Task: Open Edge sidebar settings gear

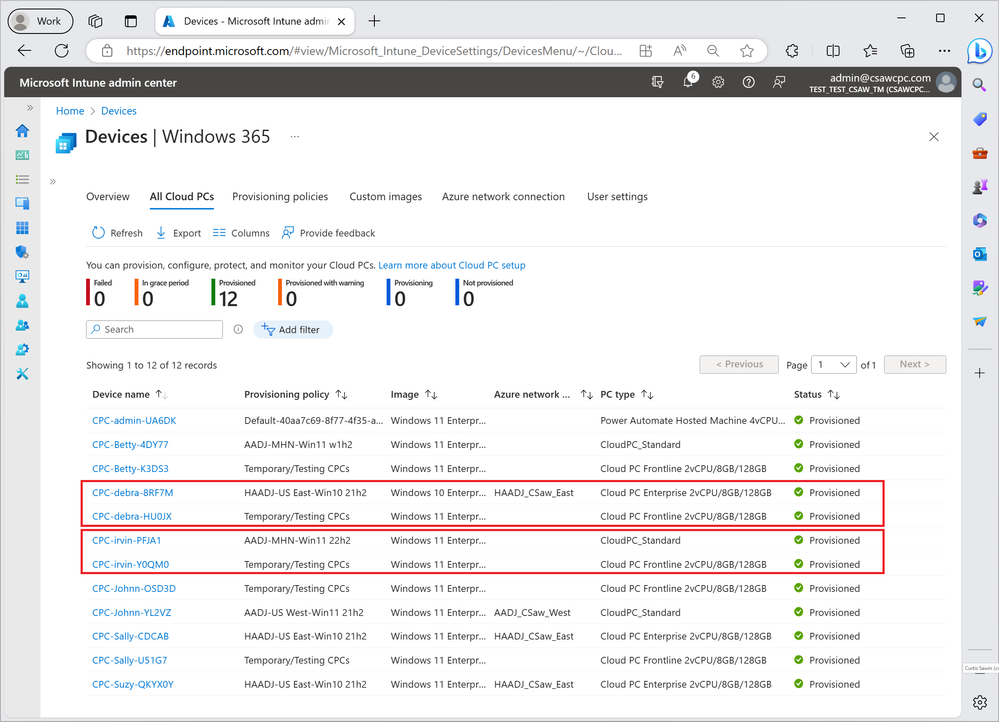Action: [x=979, y=702]
